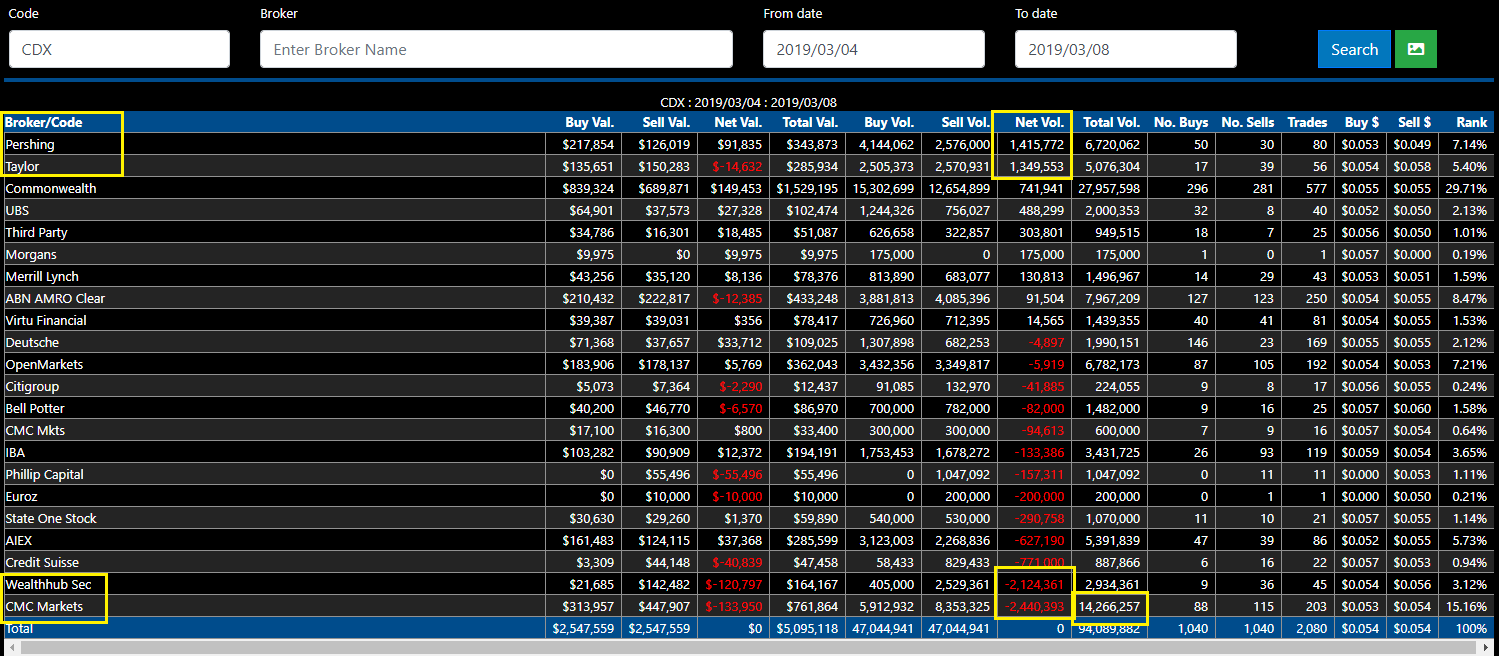The width and height of the screenshot is (1499, 656).
Task: Sort by Sell Vol. column header
Action: pyautogui.click(x=966, y=122)
